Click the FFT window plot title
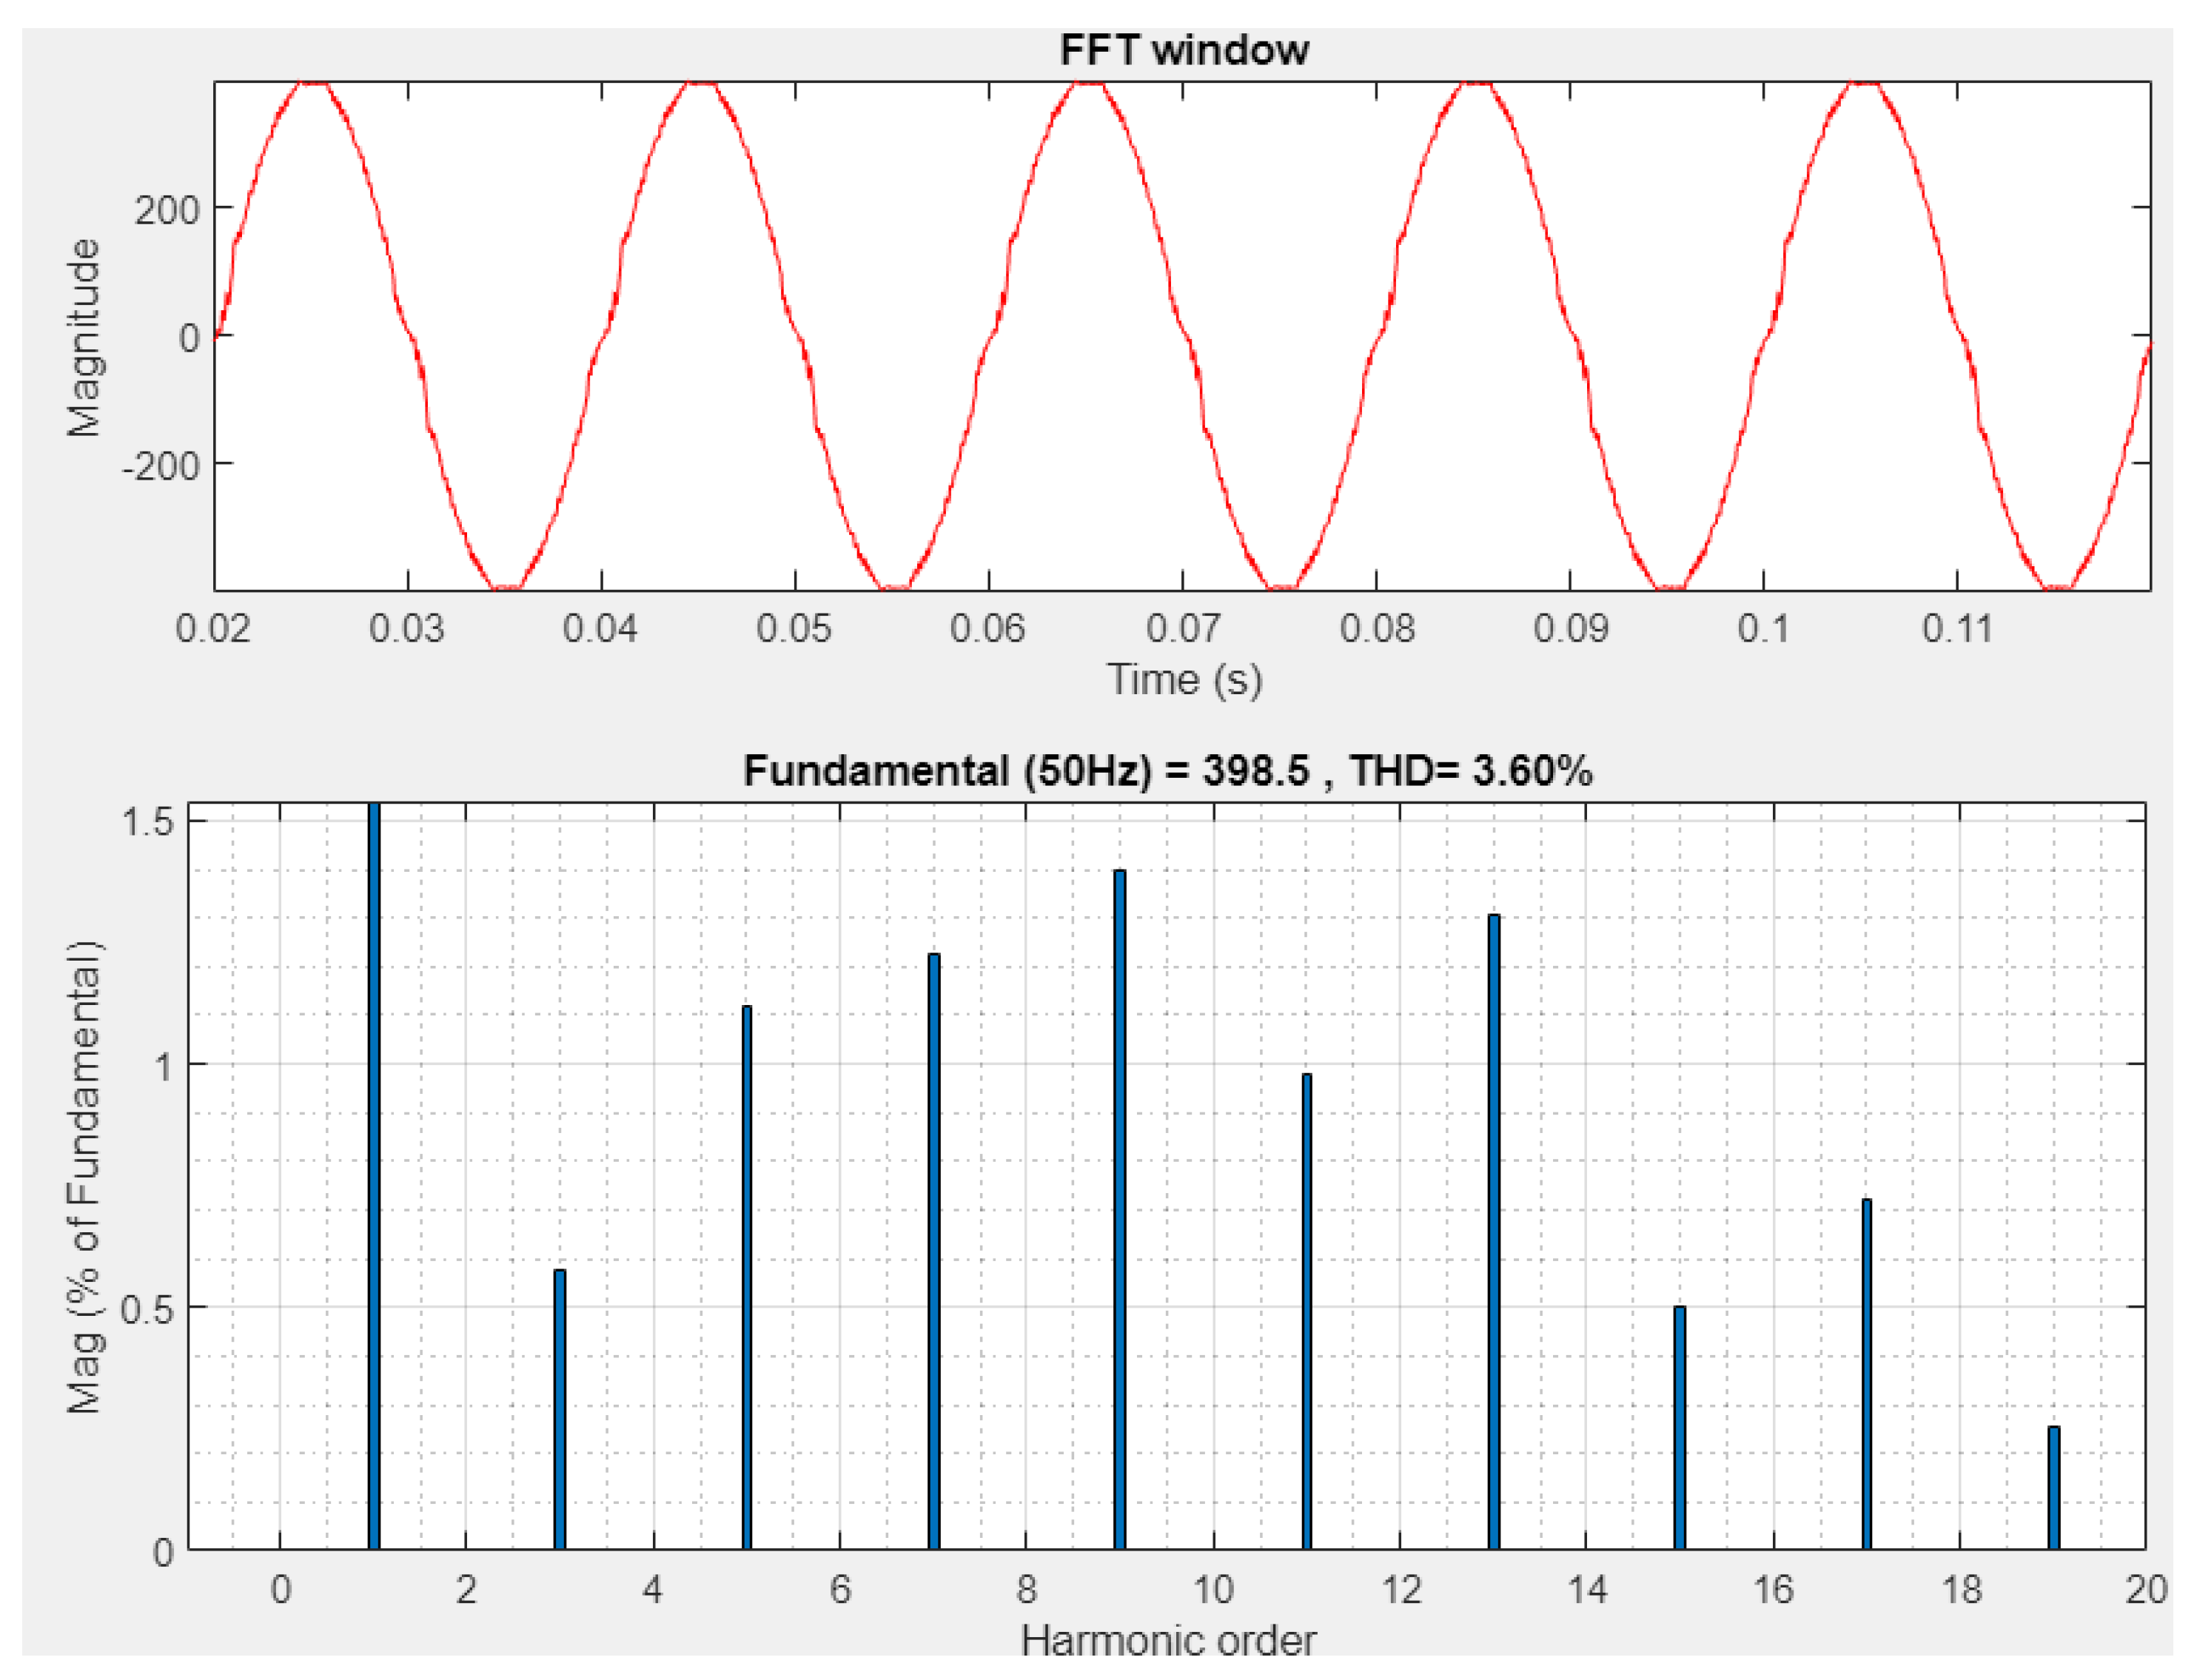This screenshot has width=2197, height=1680. (1184, 50)
